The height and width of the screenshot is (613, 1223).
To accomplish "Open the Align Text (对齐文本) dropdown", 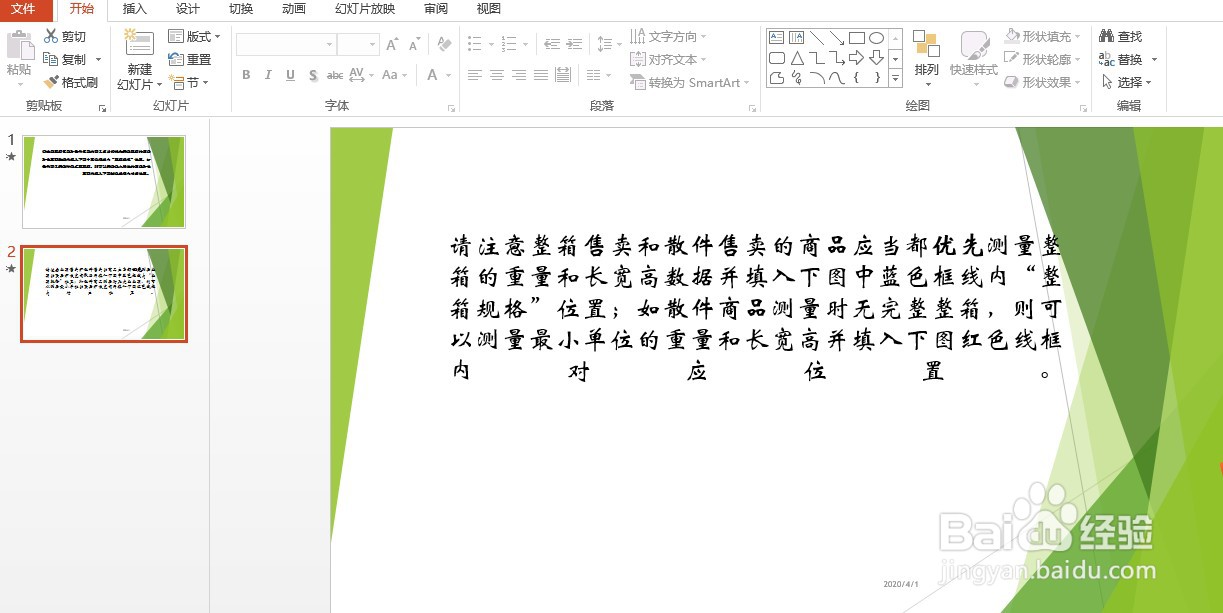I will pos(669,59).
